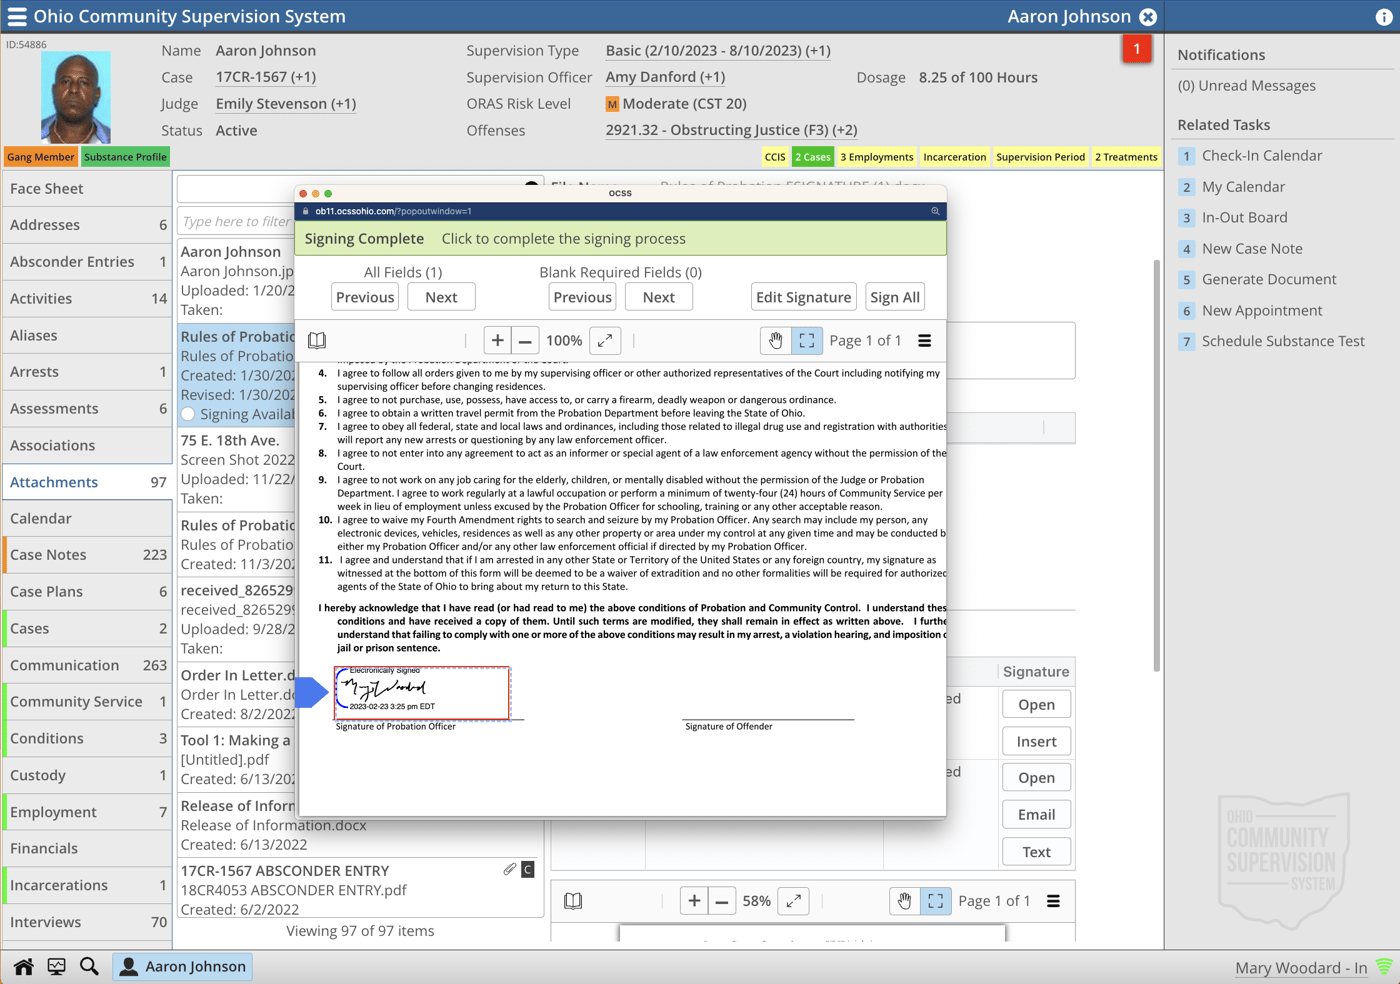Toggle fit-to-width in popup PDF toolbar
The image size is (1400, 984).
(x=605, y=341)
